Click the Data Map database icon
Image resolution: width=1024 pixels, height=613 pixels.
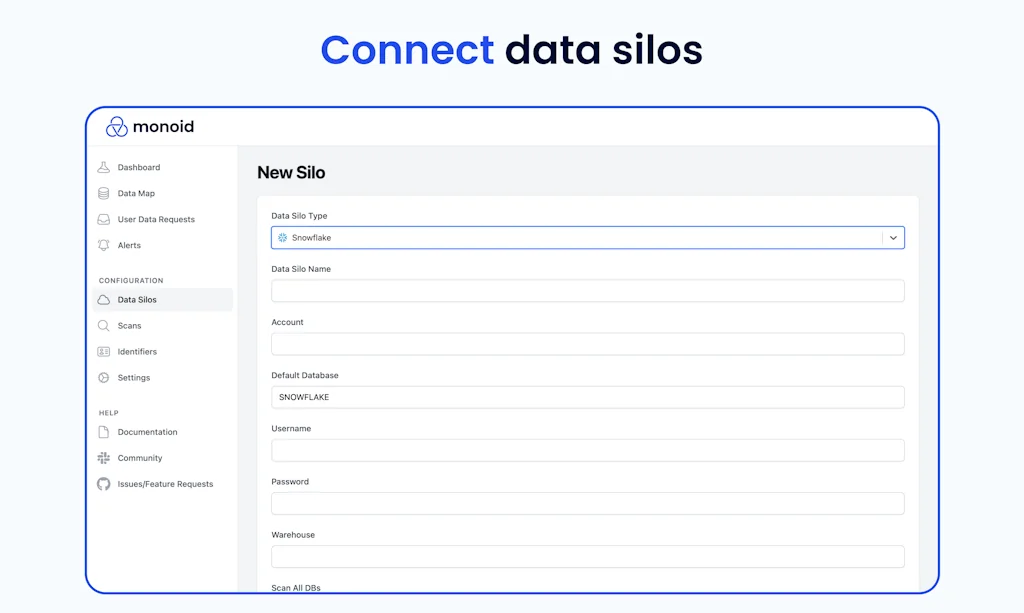tap(103, 193)
